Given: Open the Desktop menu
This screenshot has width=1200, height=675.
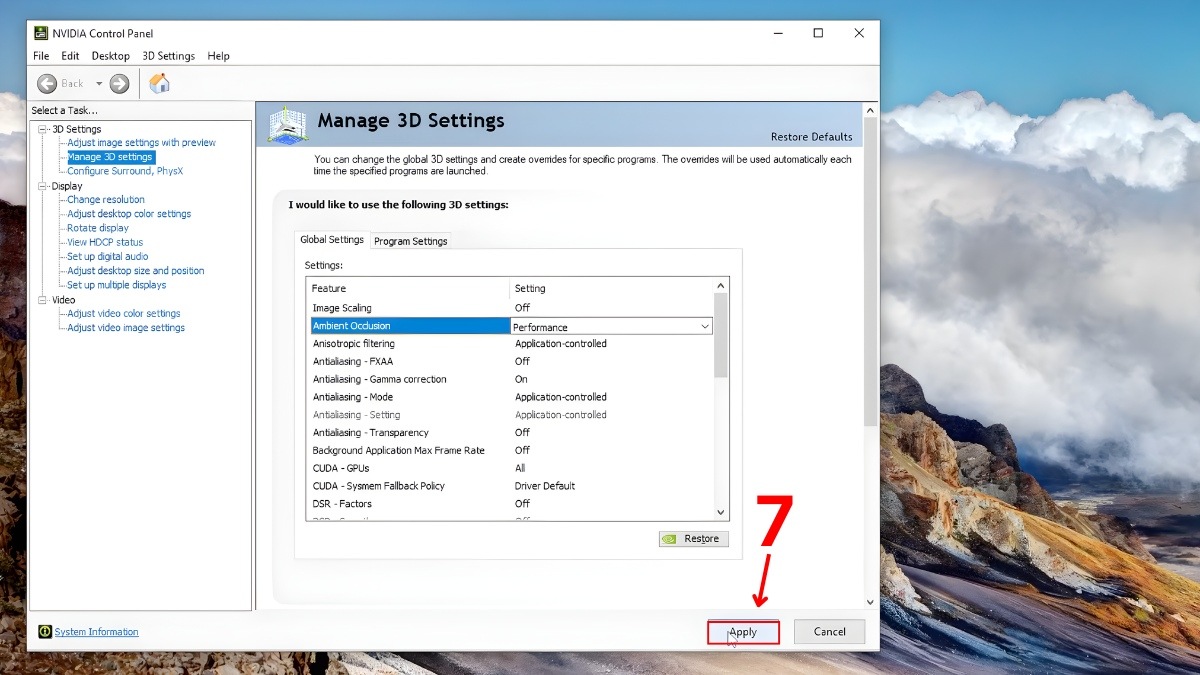Looking at the screenshot, I should [111, 56].
